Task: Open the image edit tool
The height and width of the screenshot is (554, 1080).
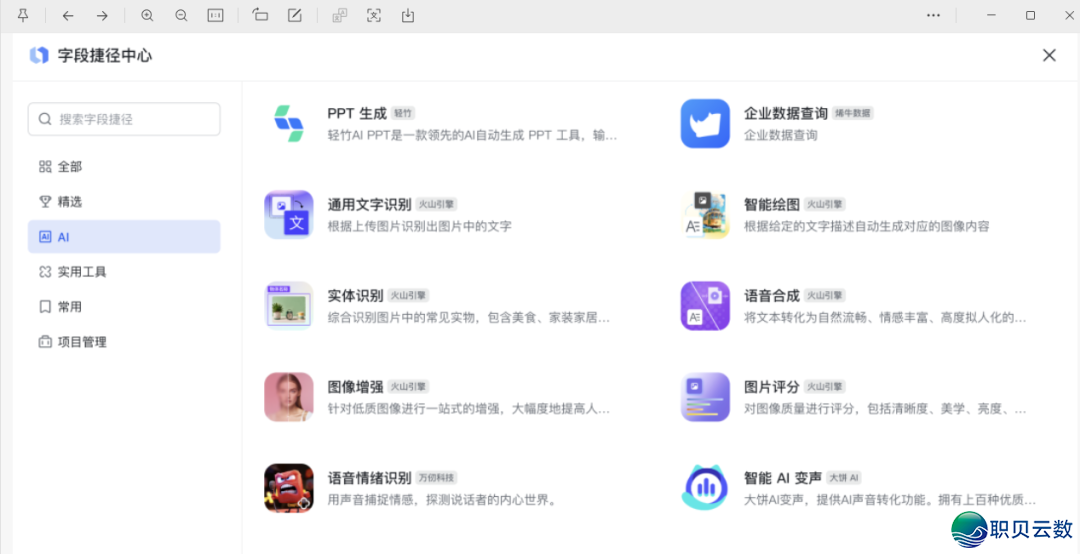Action: click(x=295, y=15)
